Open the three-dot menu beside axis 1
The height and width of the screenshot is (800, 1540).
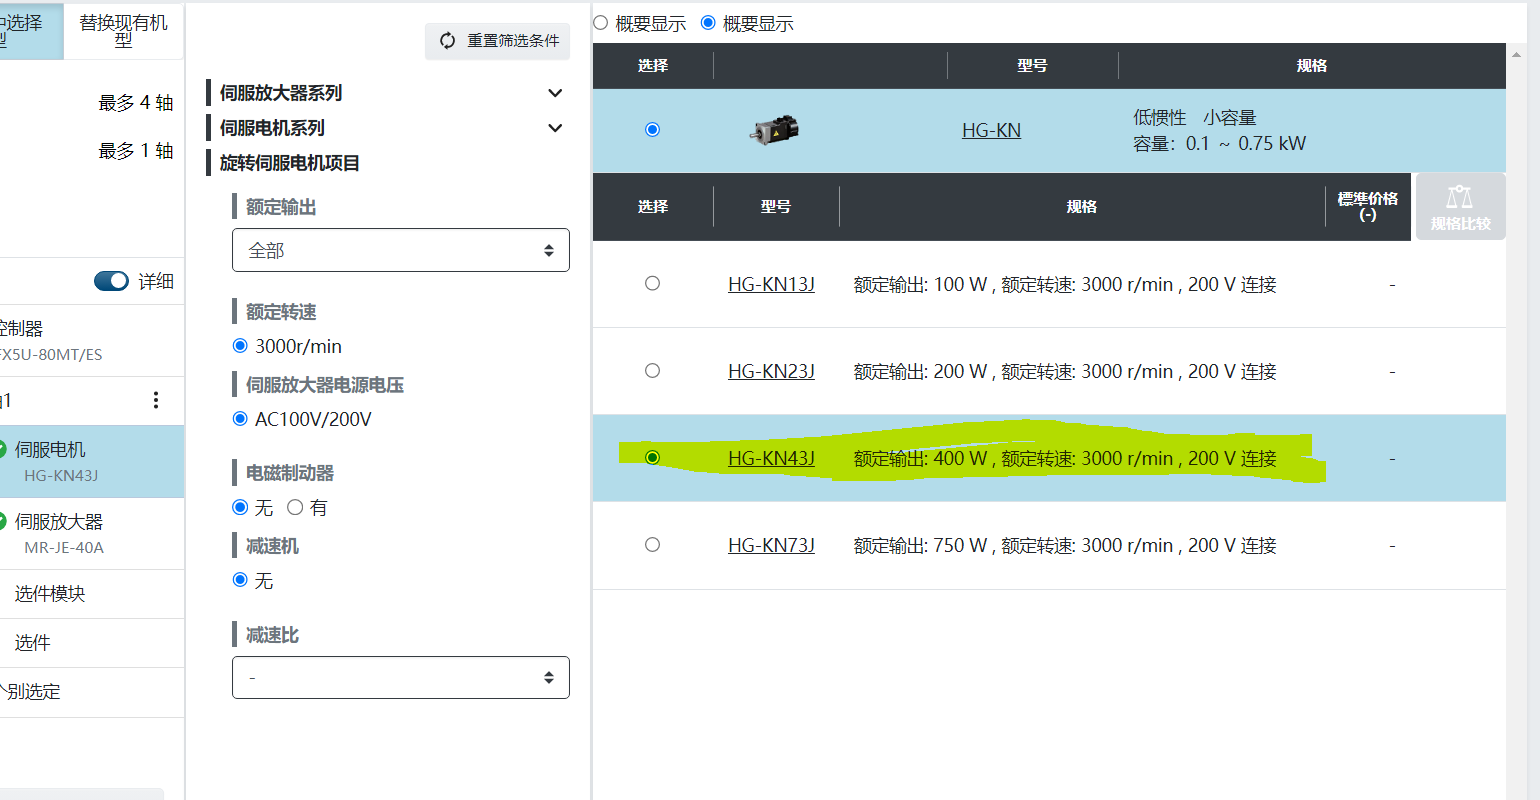pyautogui.click(x=155, y=400)
